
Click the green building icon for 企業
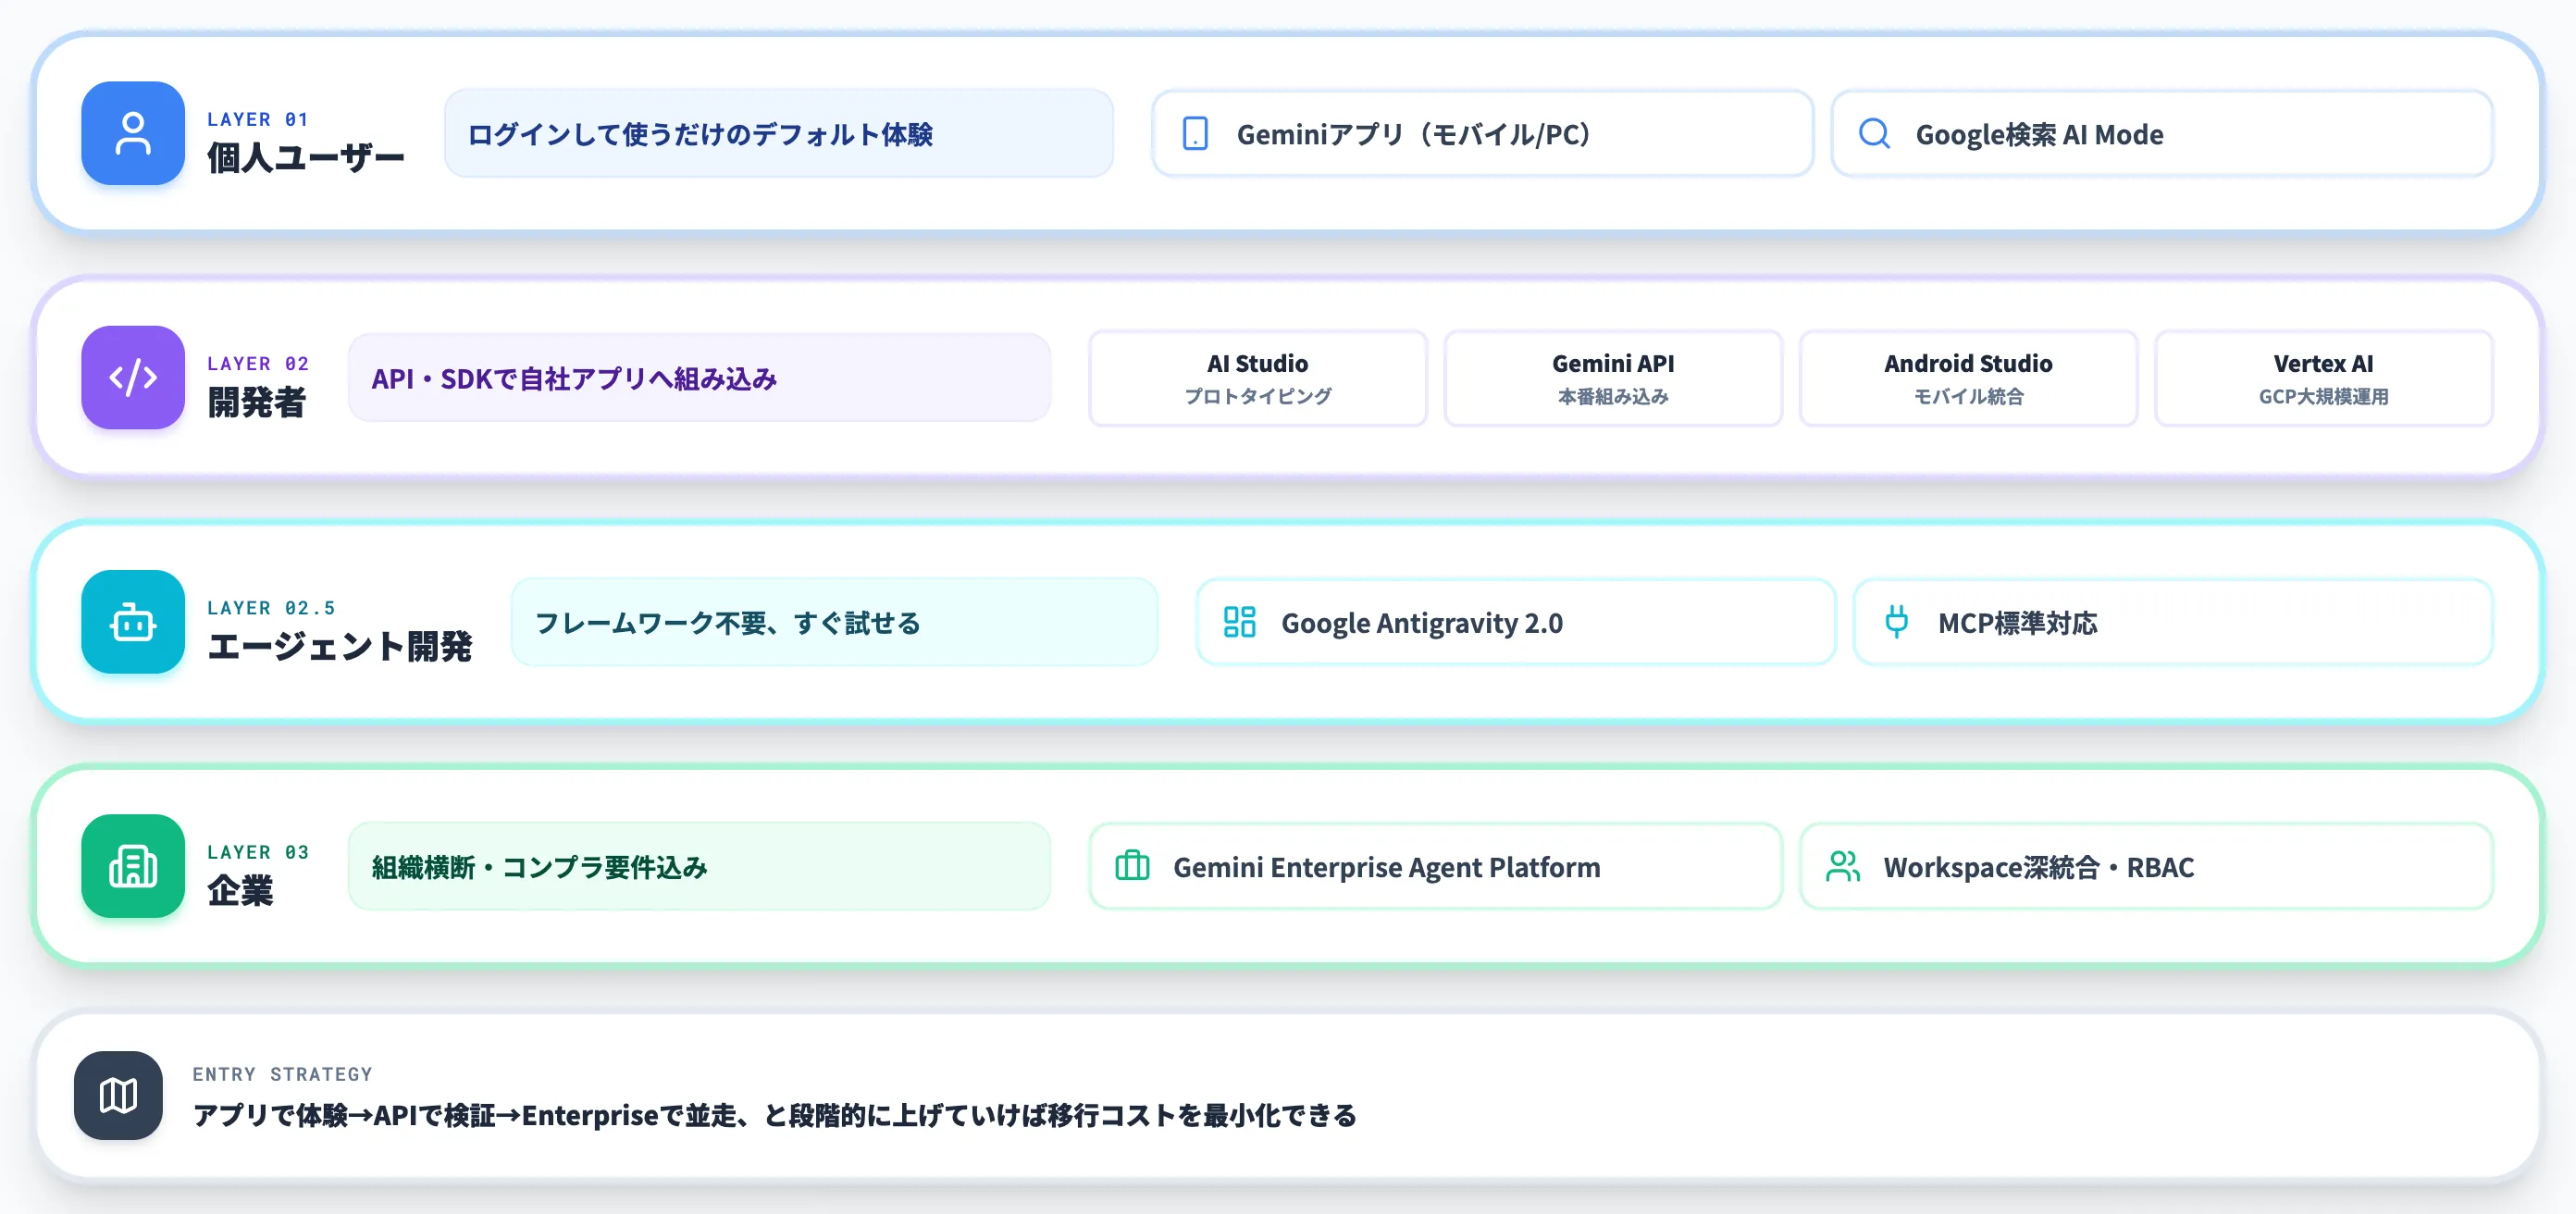coord(133,866)
